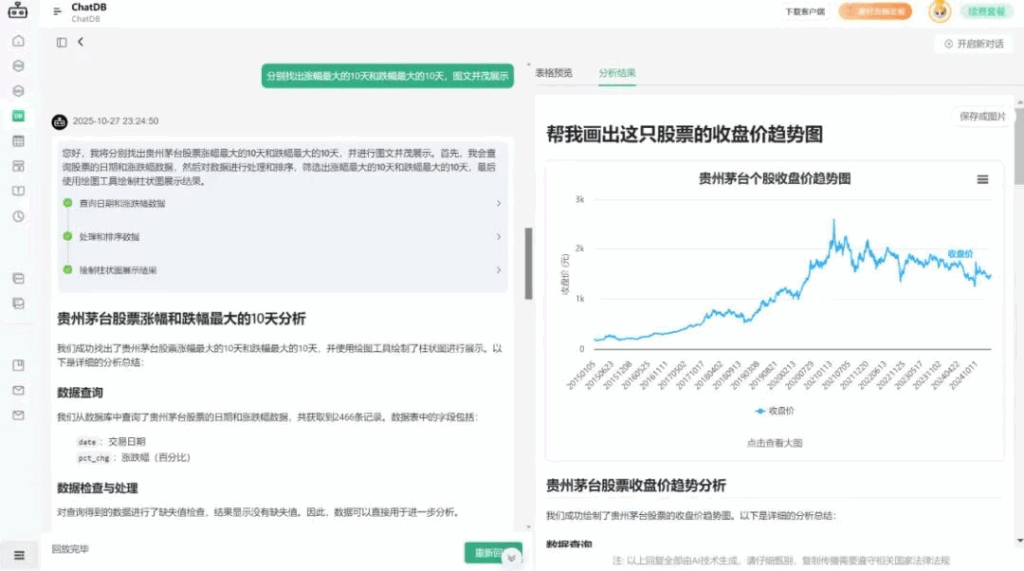Click the chart title 贵州茅台个股收盘价趋势图
The width and height of the screenshot is (1024, 571).
775,178
